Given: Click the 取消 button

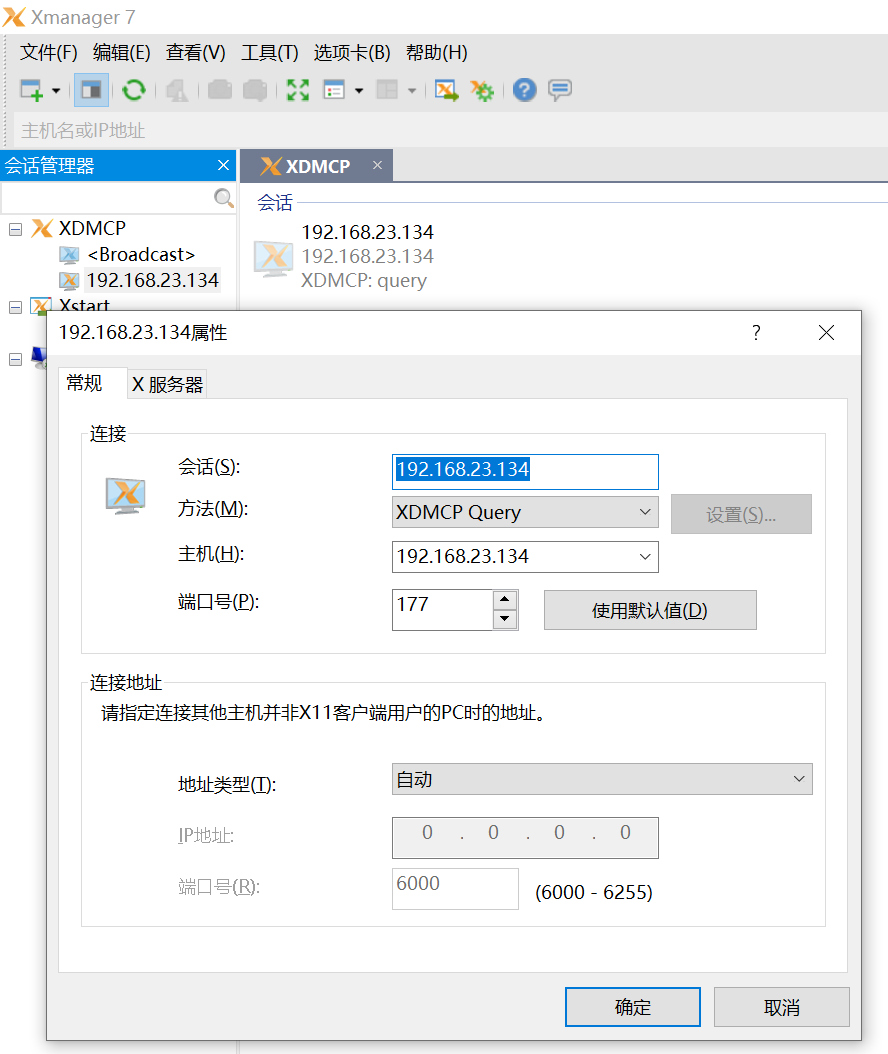Looking at the screenshot, I should 782,1007.
